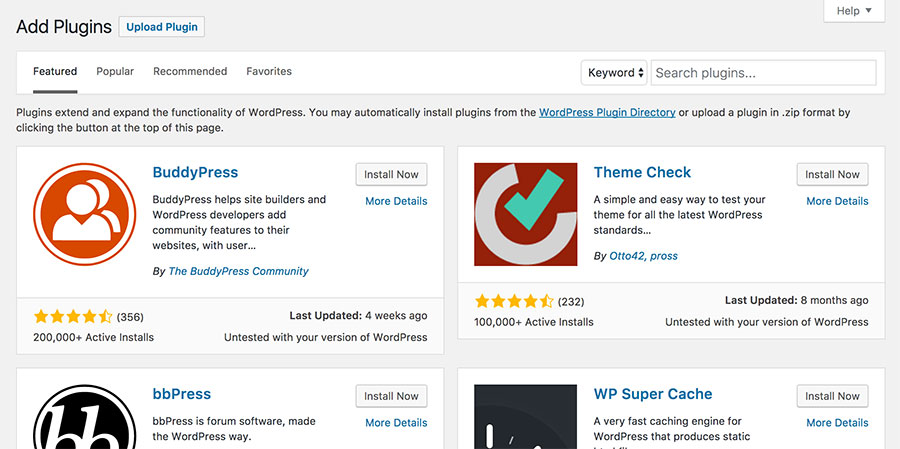Click the Theme Check plugin icon
Viewport: 900px width, 449px height.
point(525,214)
